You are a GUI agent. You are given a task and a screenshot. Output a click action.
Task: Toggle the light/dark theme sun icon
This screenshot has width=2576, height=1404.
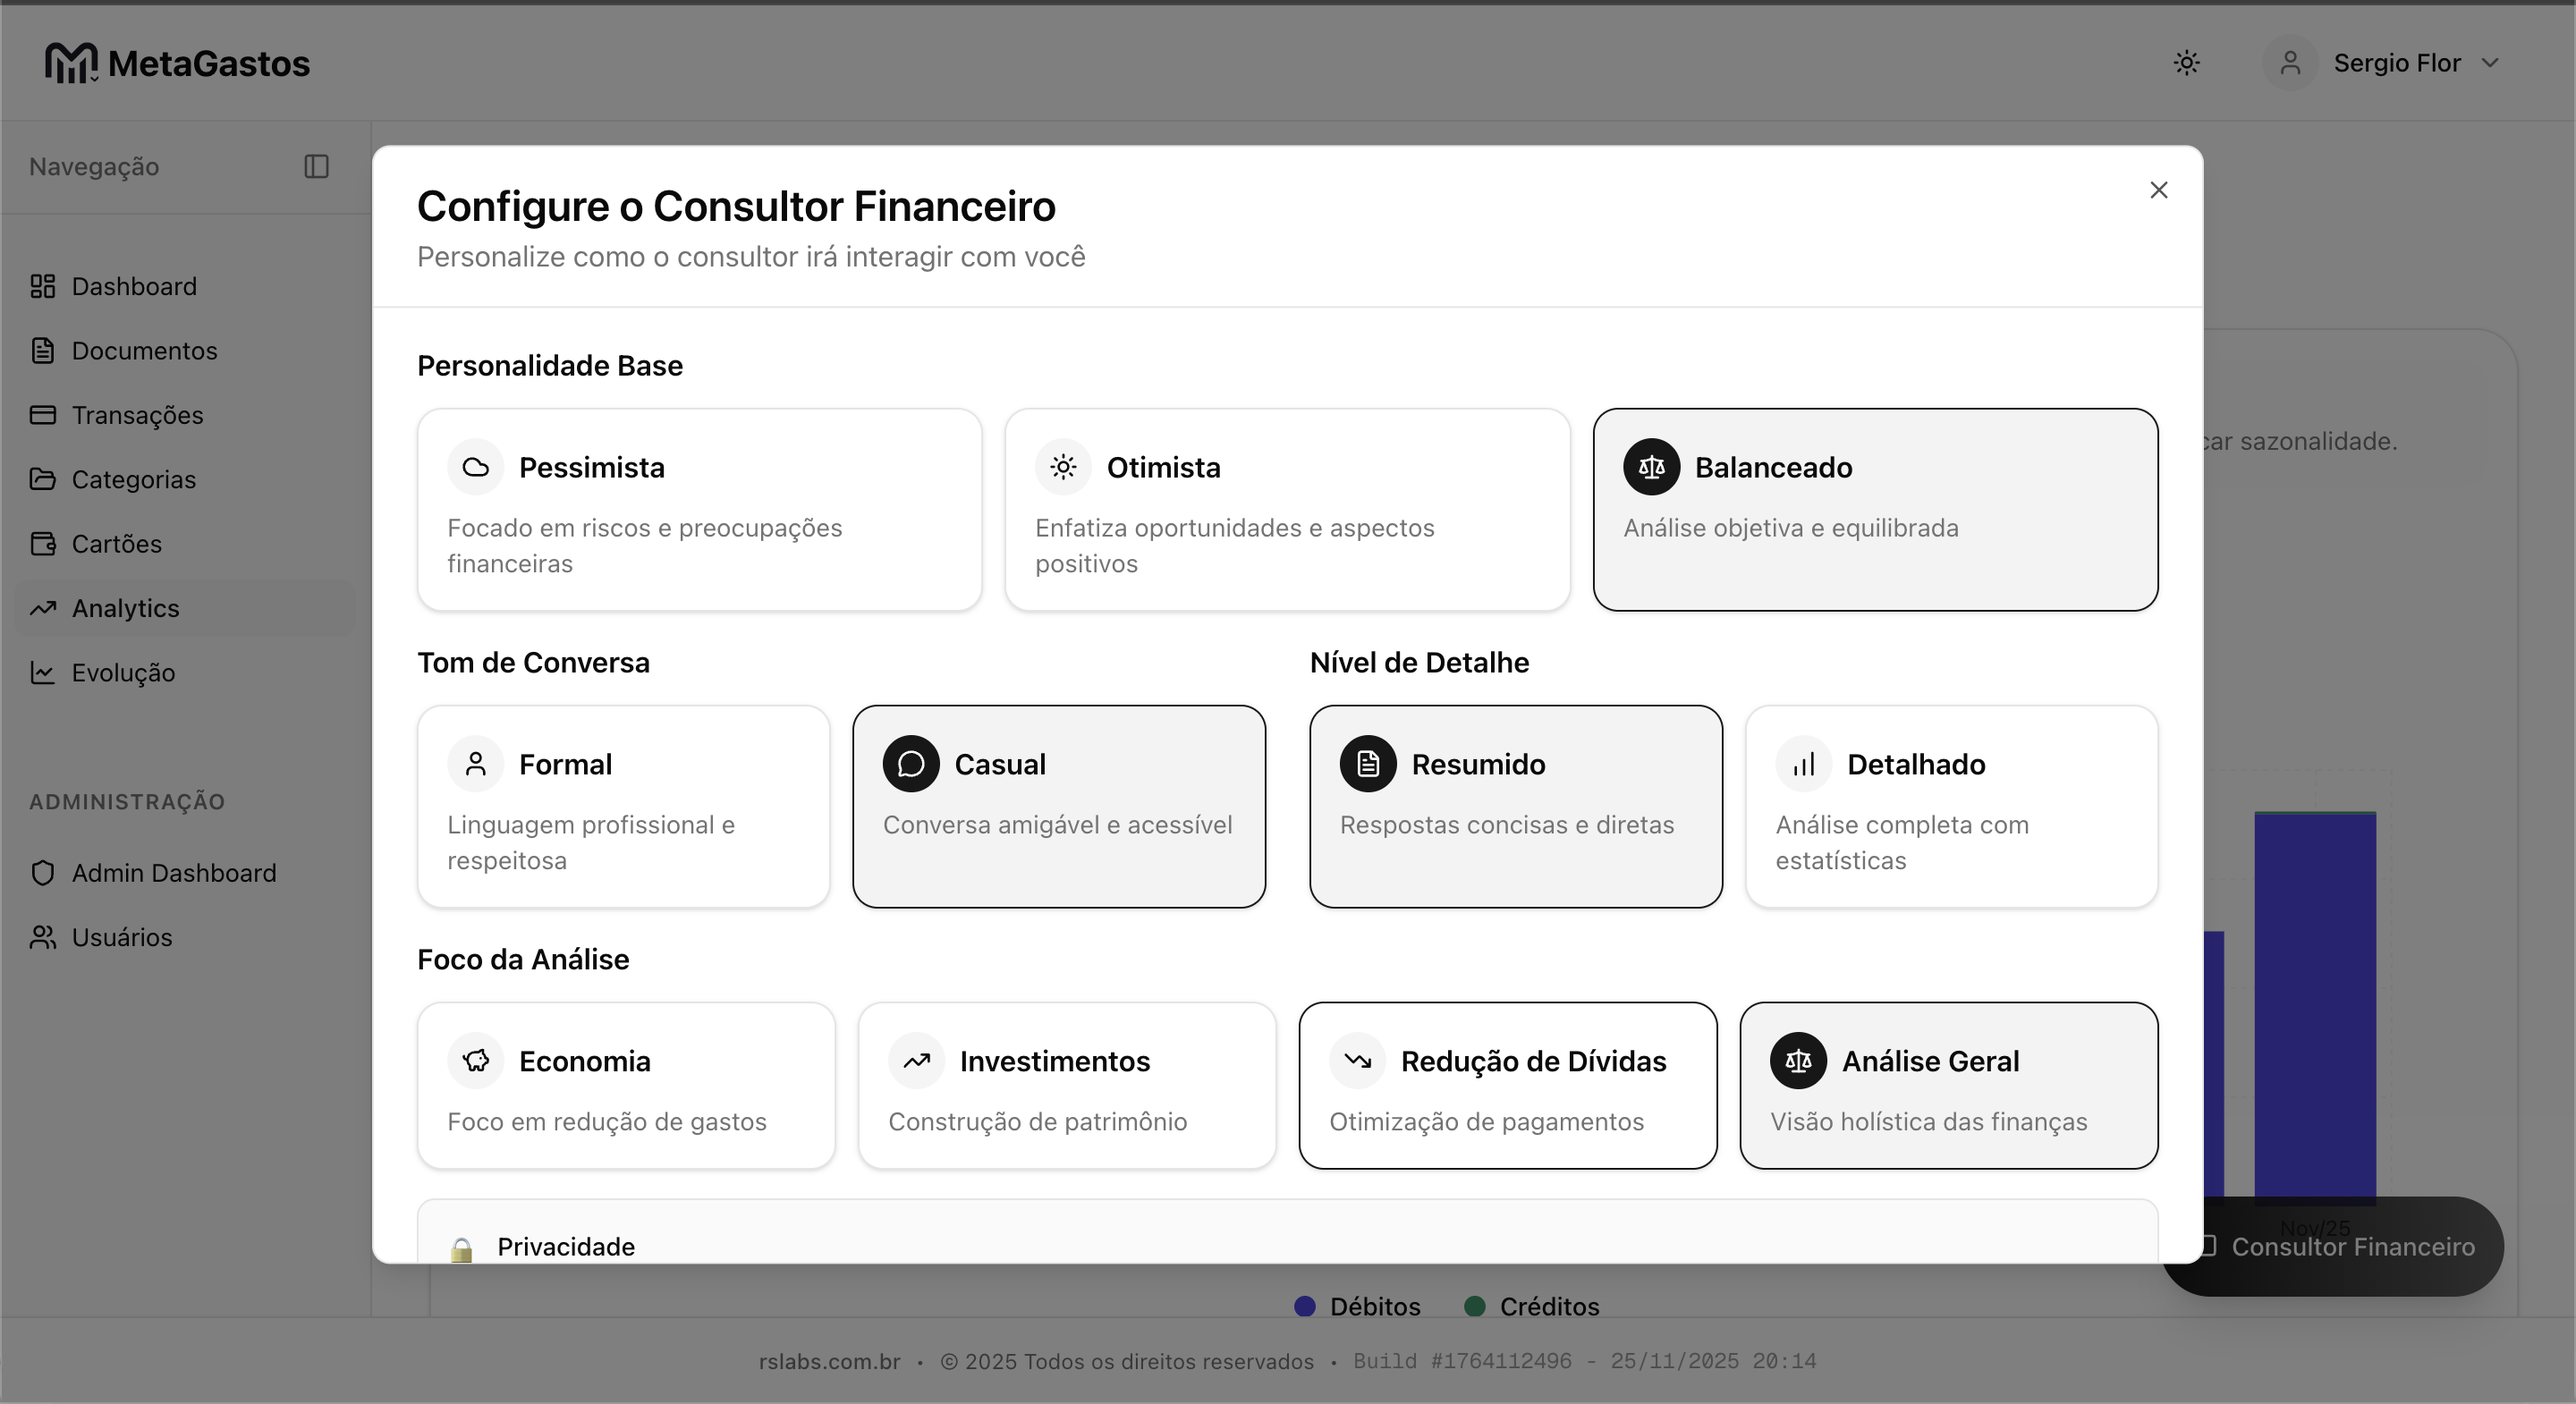tap(2186, 63)
